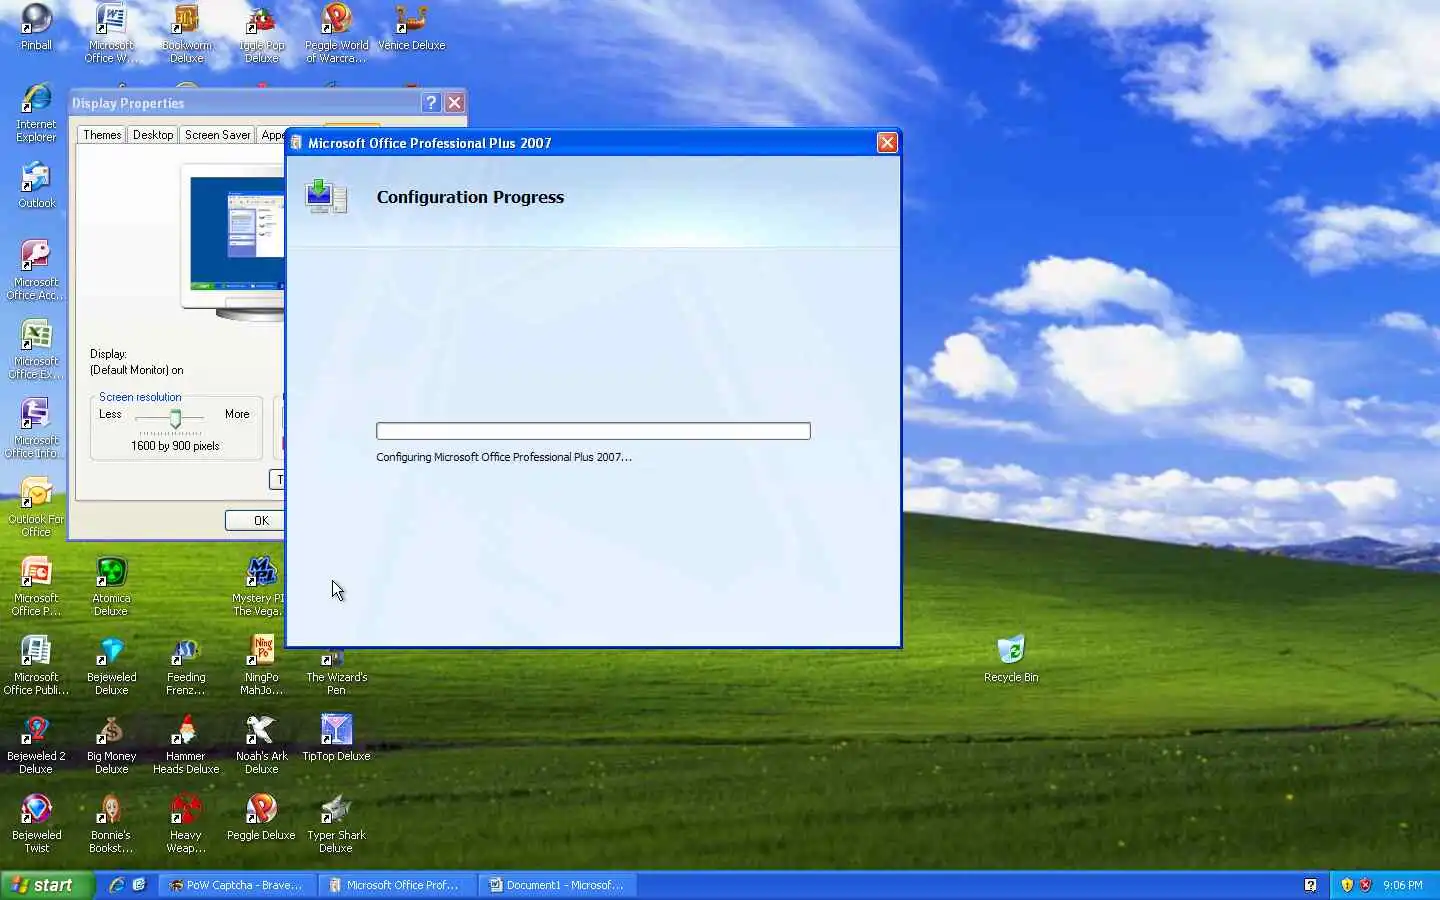The width and height of the screenshot is (1440, 900).
Task: Select the Bejeweled 2 Deluxe icon
Action: [36, 744]
